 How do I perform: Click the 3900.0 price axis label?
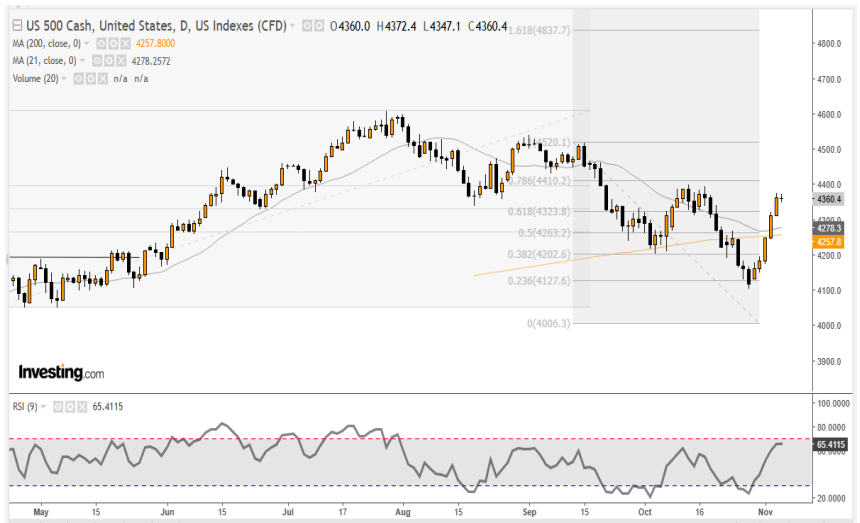[x=829, y=362]
